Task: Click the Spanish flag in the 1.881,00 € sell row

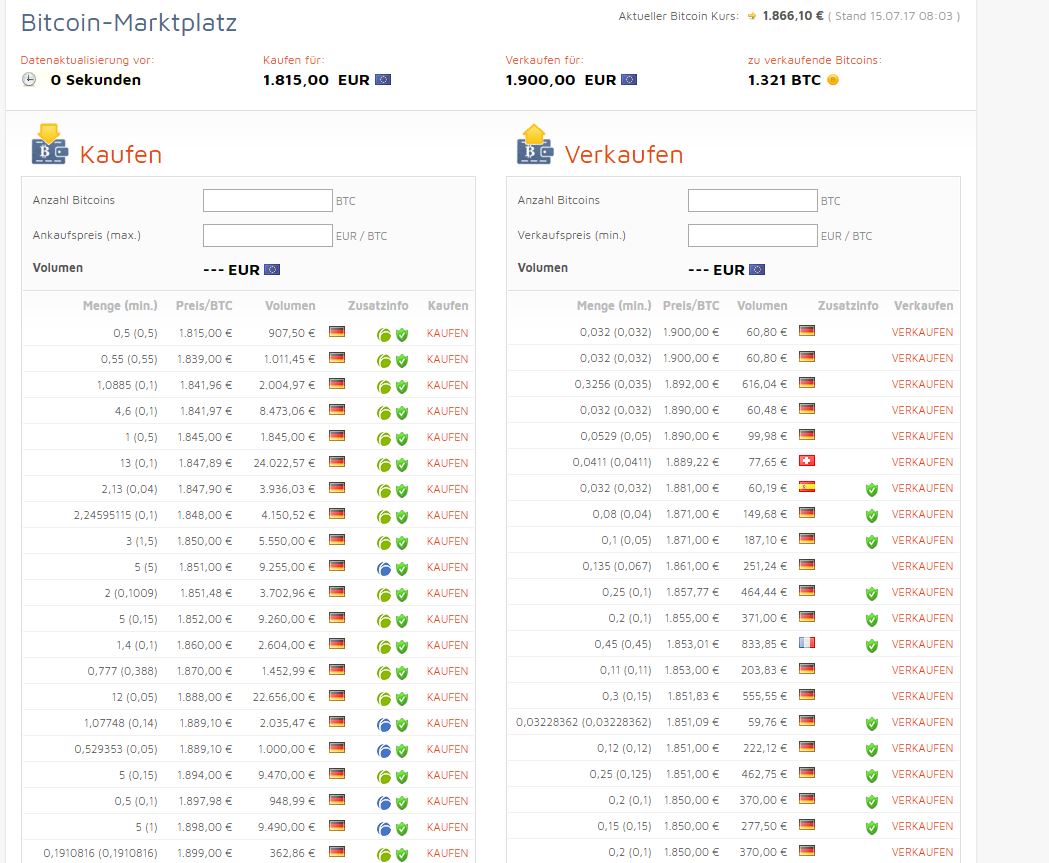Action: click(806, 487)
